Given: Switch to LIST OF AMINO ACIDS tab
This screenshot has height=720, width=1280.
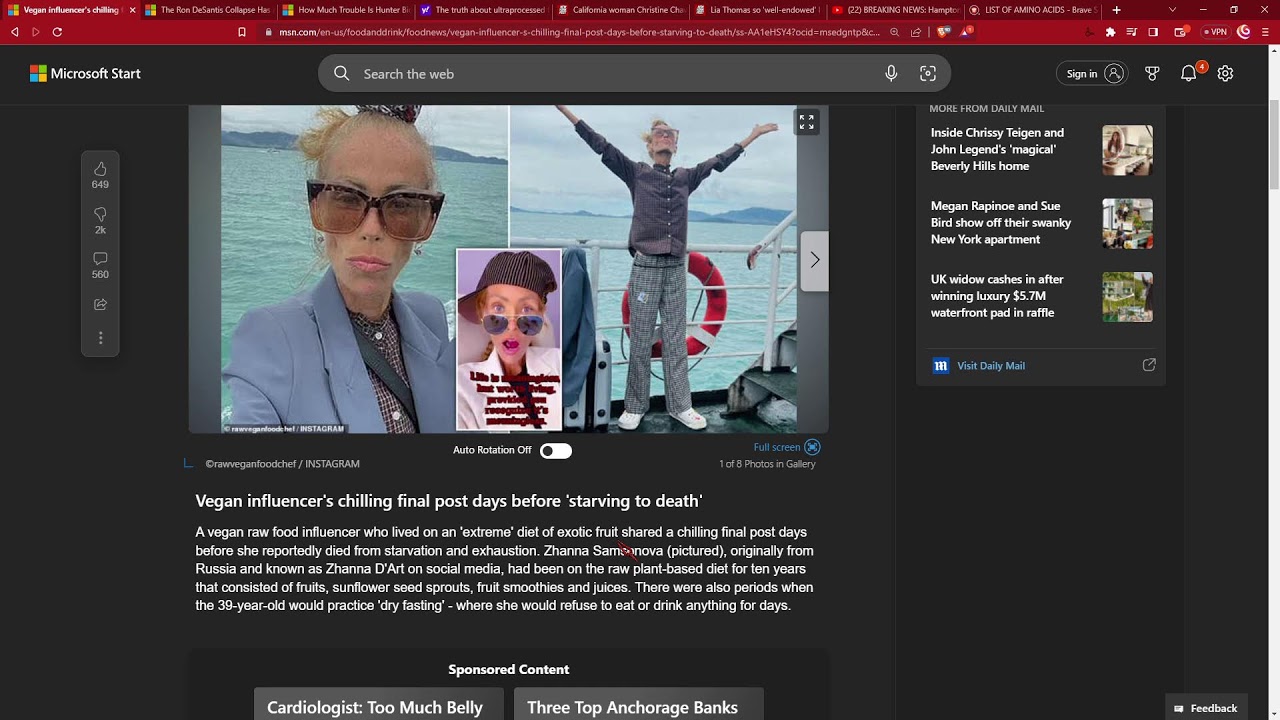Looking at the screenshot, I should [x=1034, y=10].
